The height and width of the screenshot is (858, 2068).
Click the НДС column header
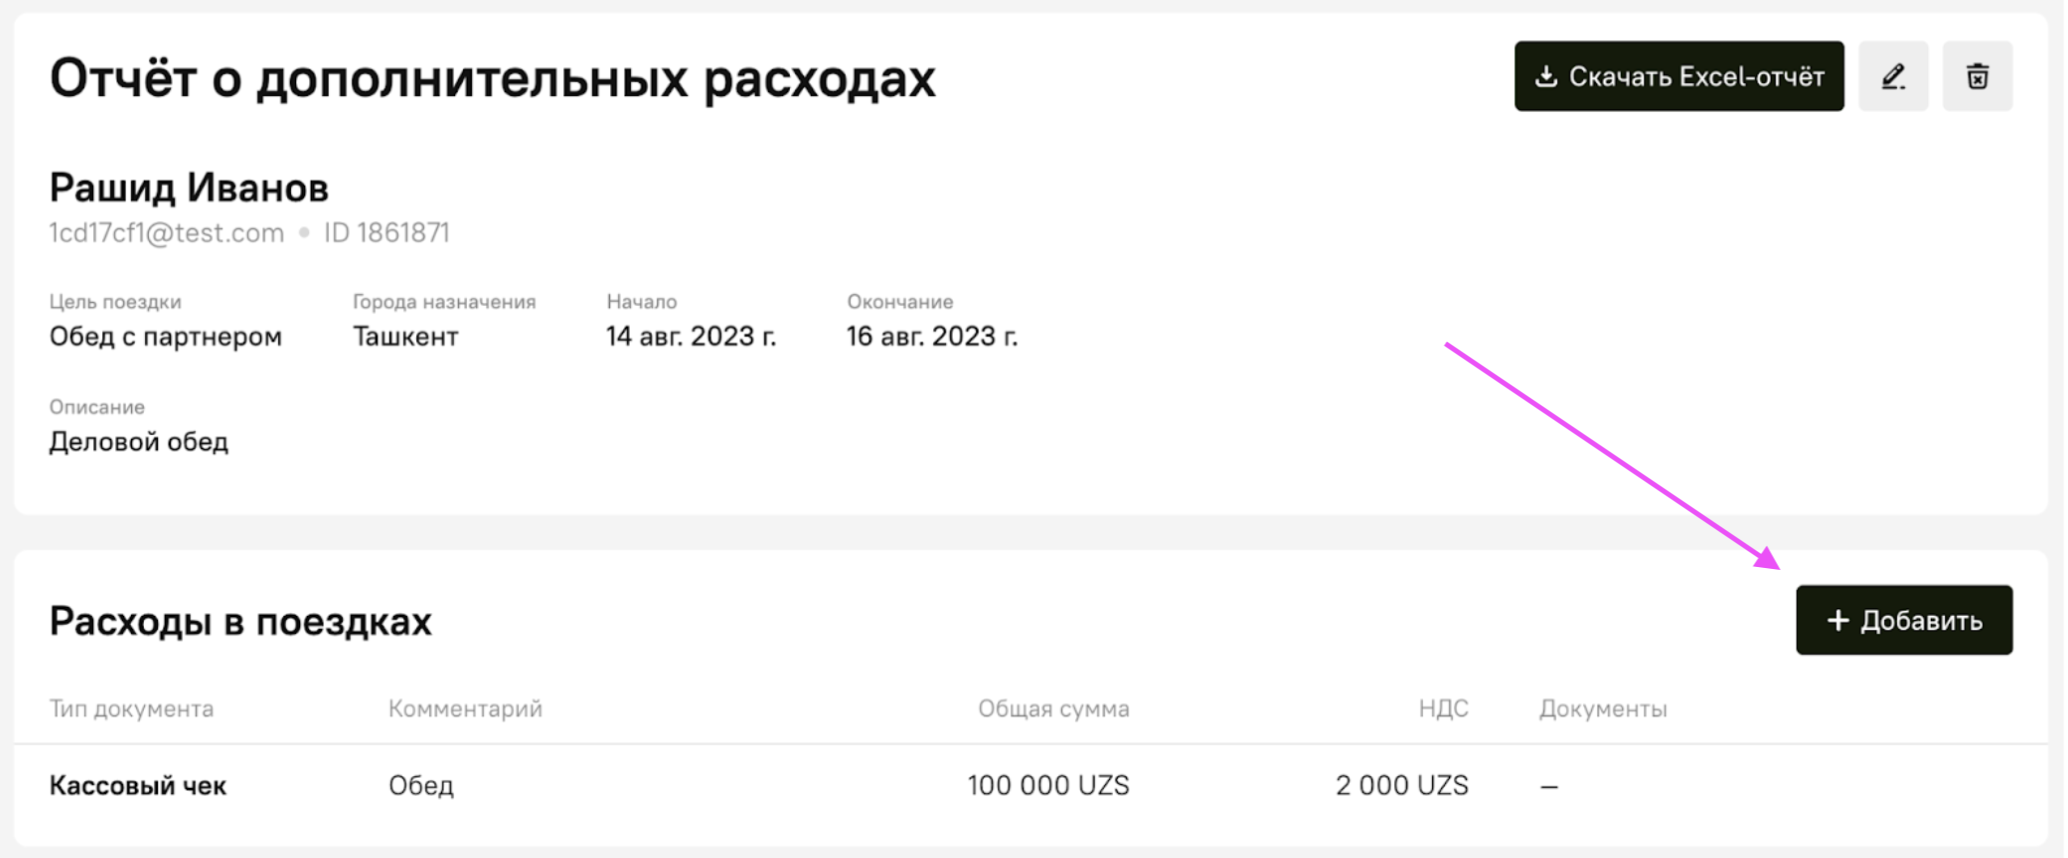(x=1443, y=709)
